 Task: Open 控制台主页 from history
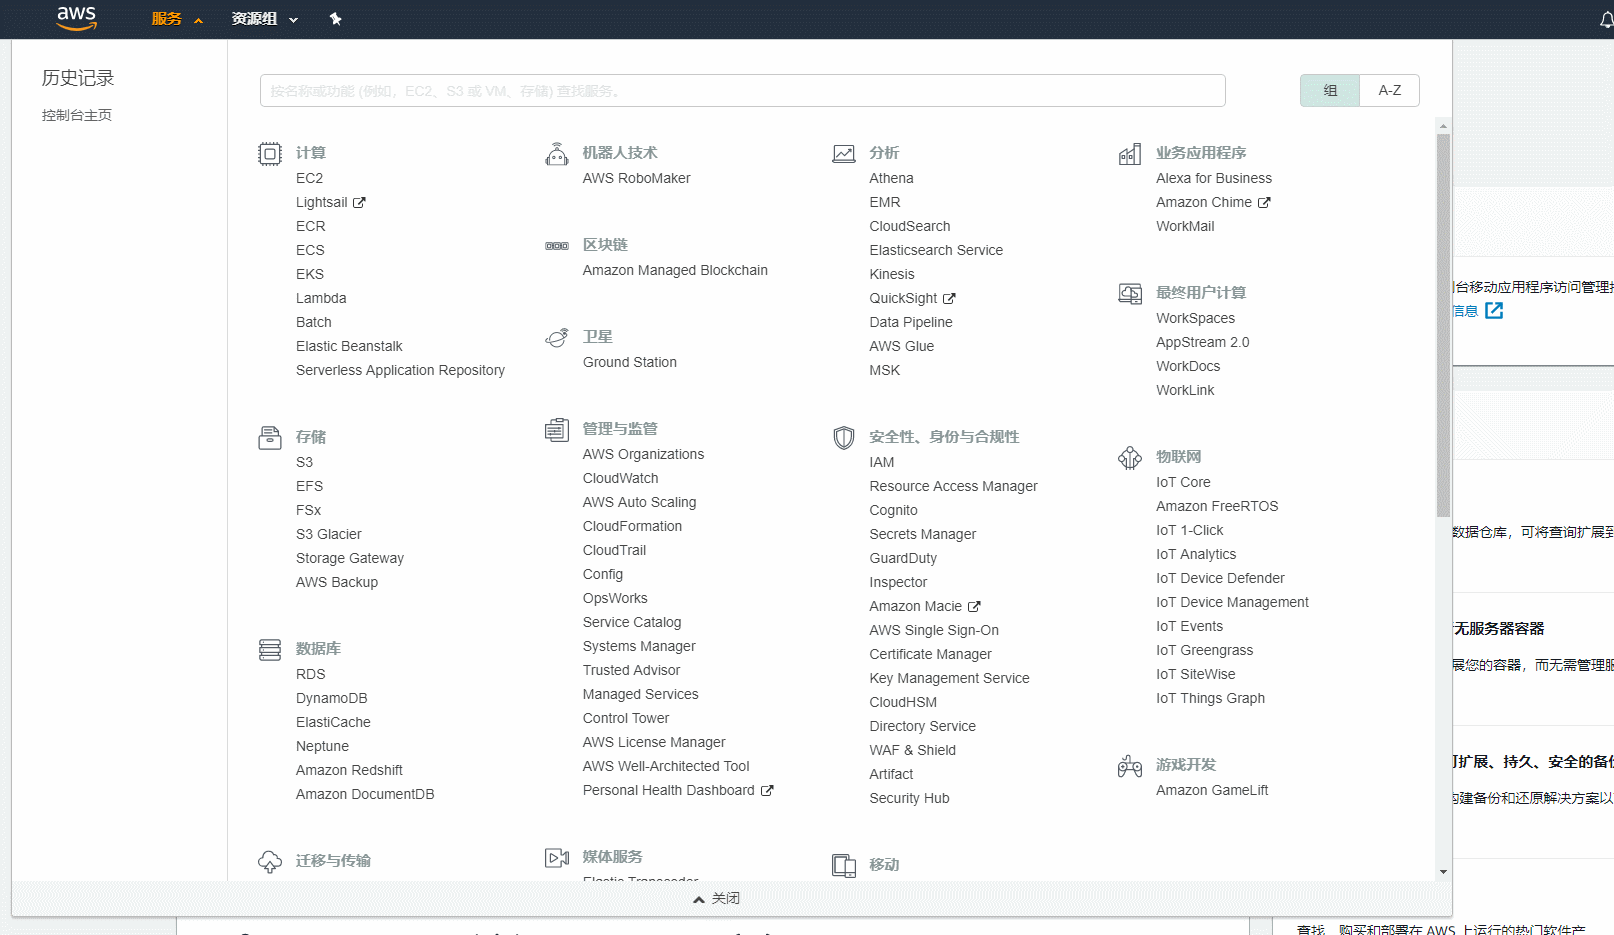[77, 115]
